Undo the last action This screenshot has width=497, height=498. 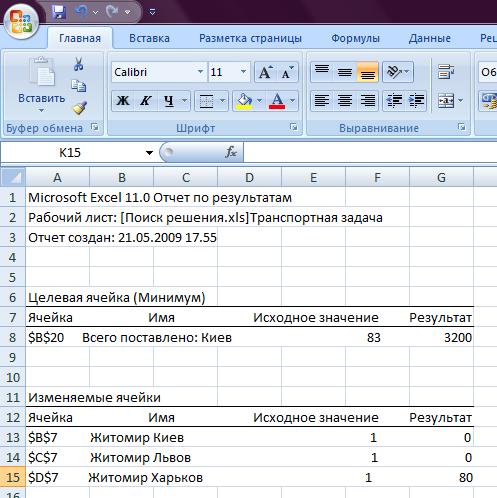(x=81, y=12)
